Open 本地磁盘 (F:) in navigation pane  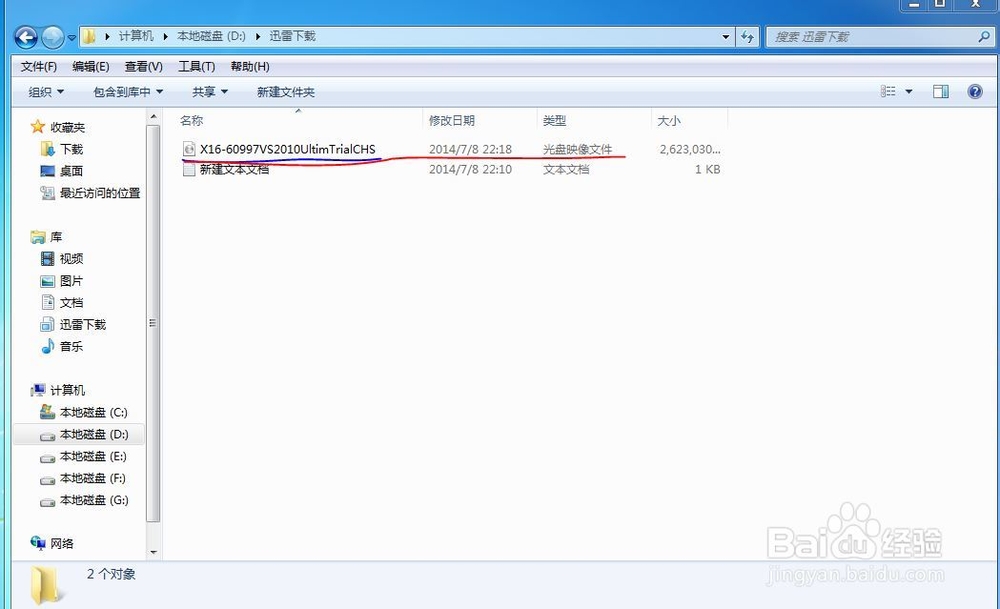coord(93,478)
